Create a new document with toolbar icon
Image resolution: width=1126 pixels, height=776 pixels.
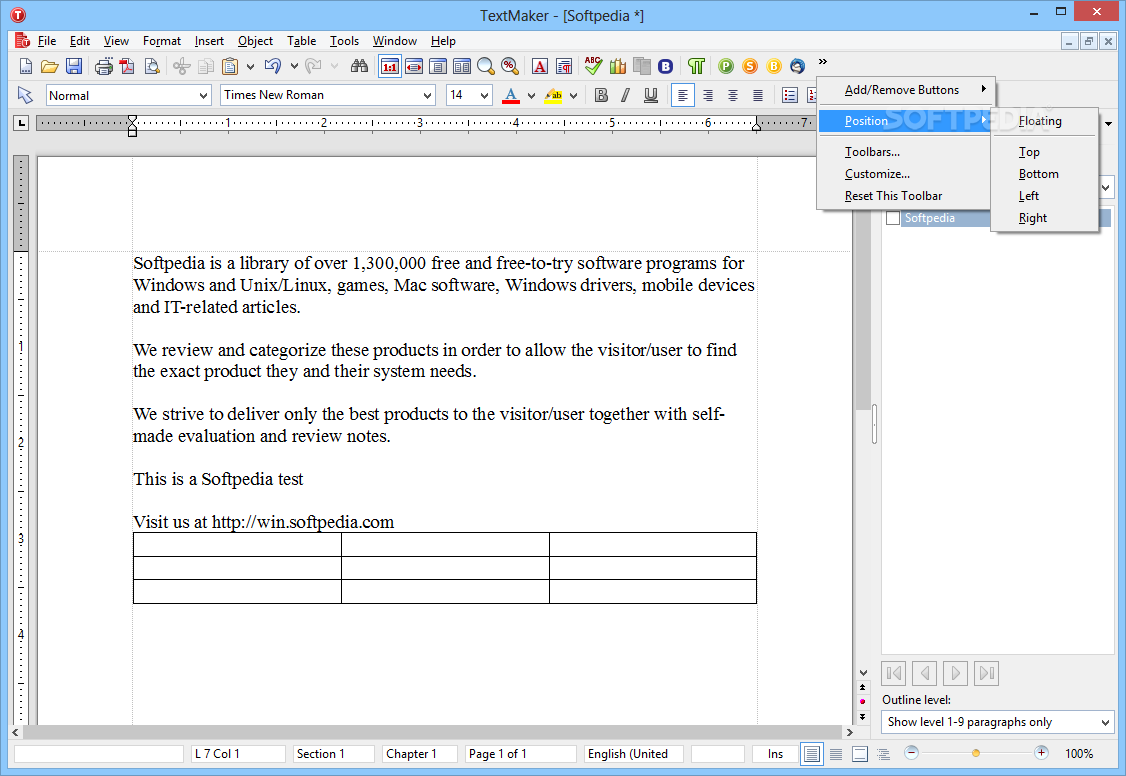click(x=25, y=67)
